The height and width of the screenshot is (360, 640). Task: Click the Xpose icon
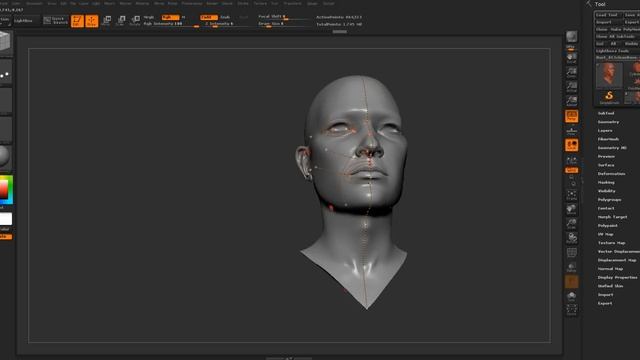point(571,310)
